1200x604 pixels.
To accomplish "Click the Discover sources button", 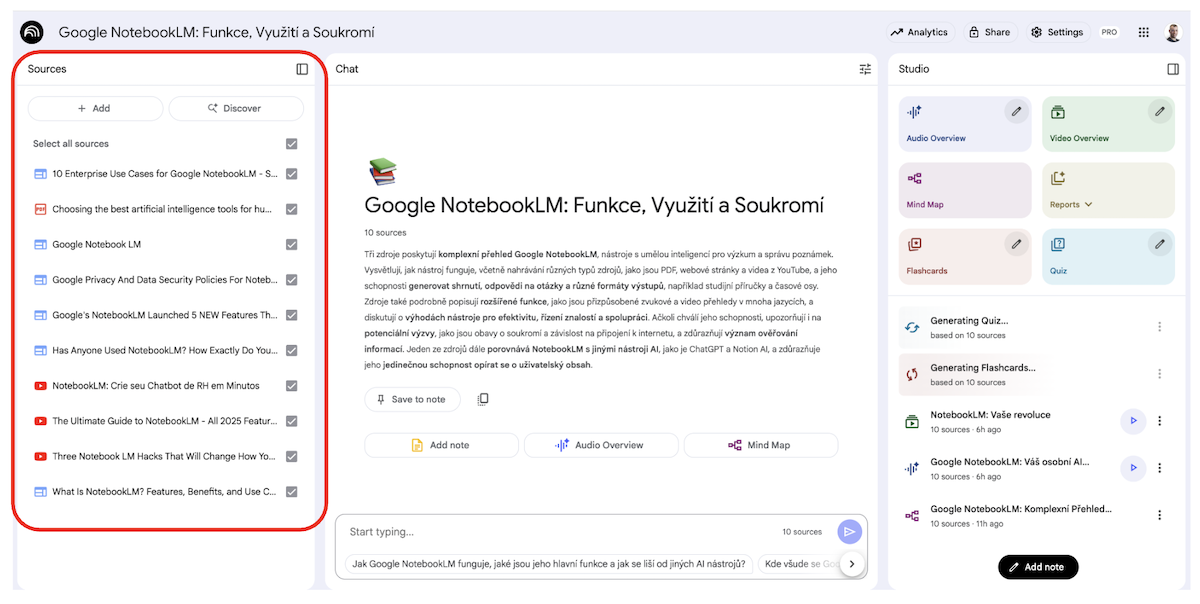I will [235, 108].
